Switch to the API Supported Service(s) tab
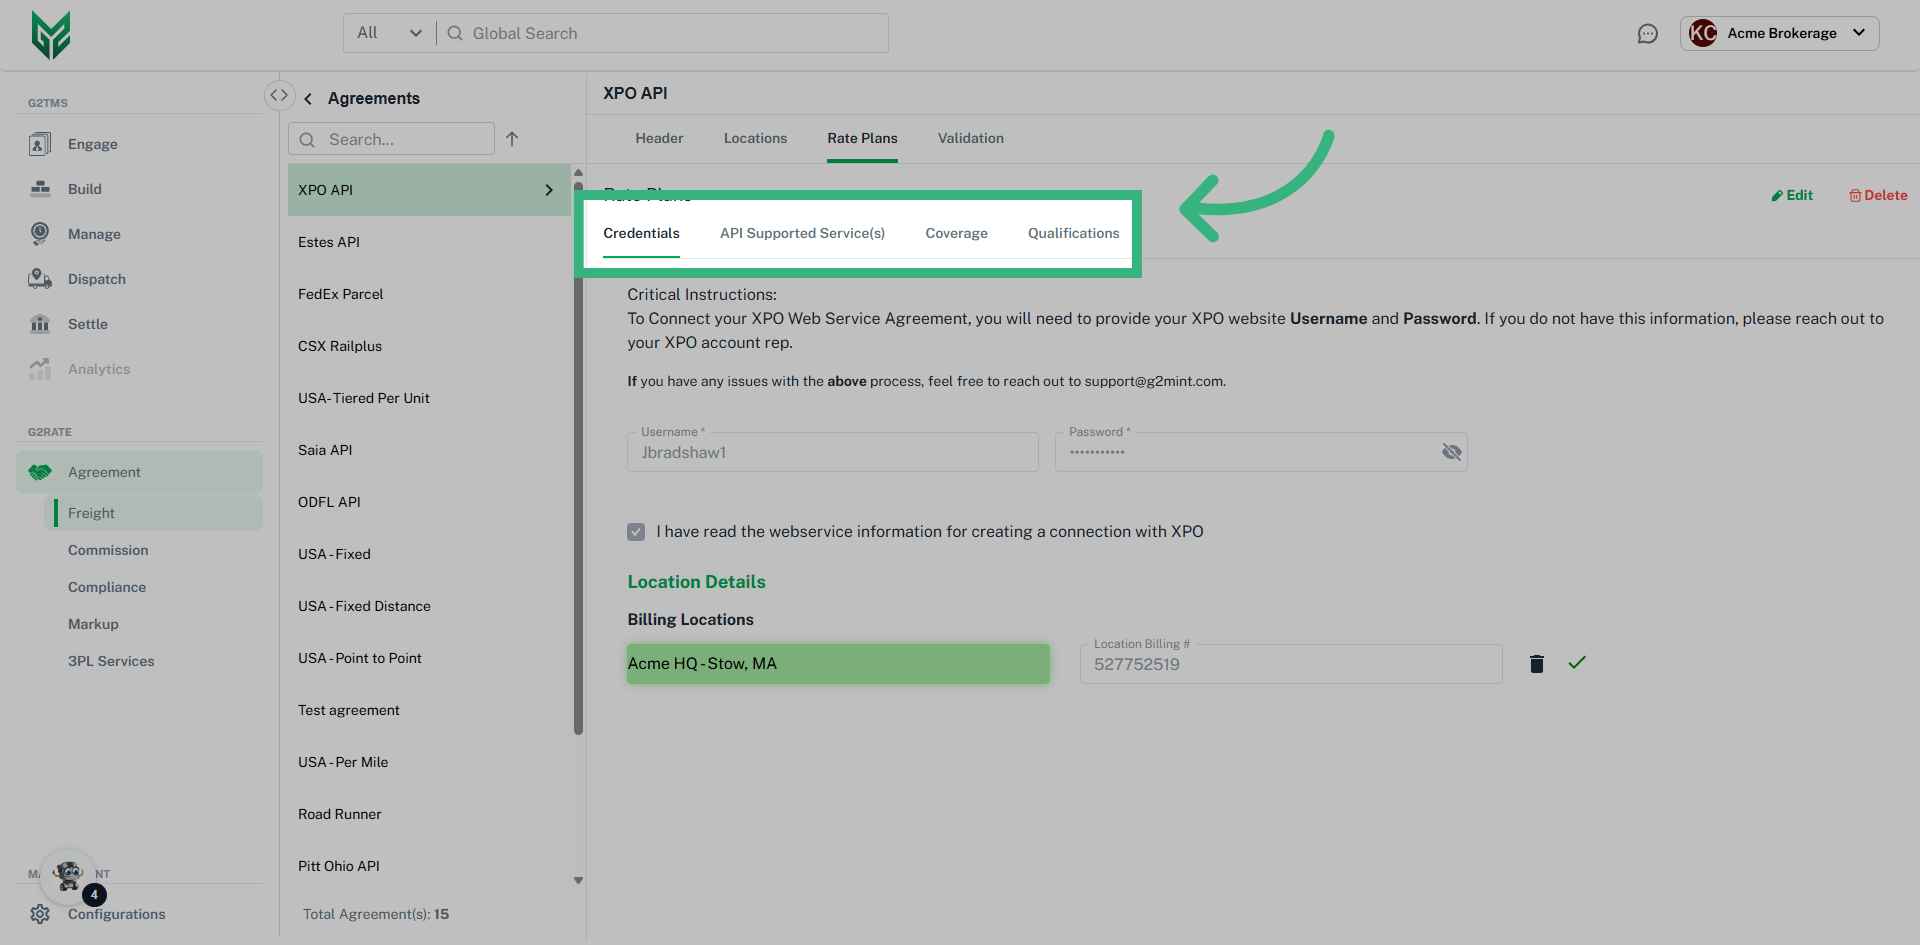 [802, 233]
